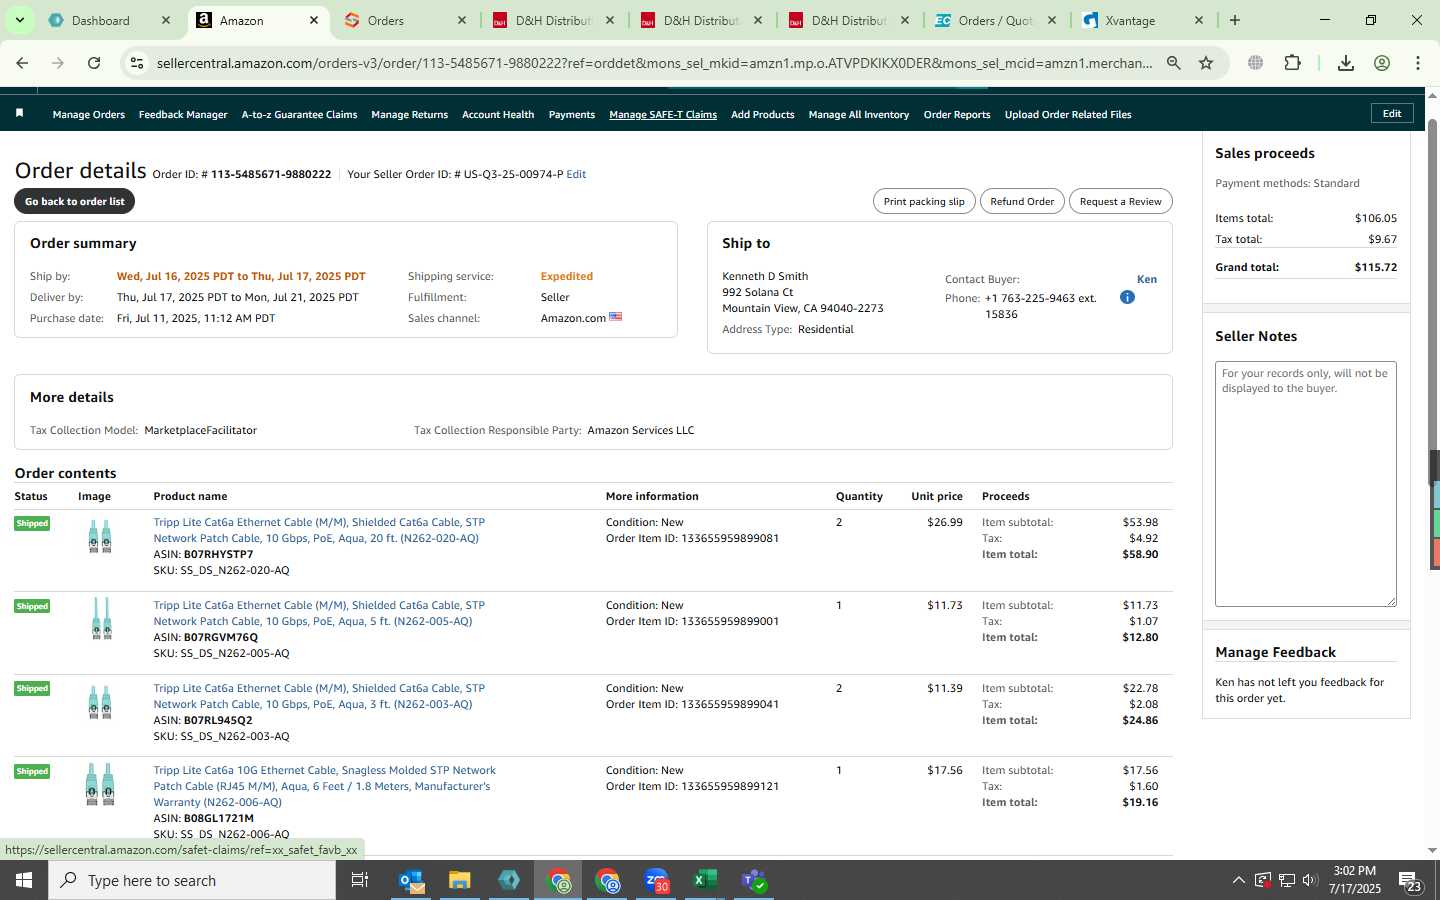
Task: Open the Chrome three-dot menu
Action: click(x=1418, y=63)
